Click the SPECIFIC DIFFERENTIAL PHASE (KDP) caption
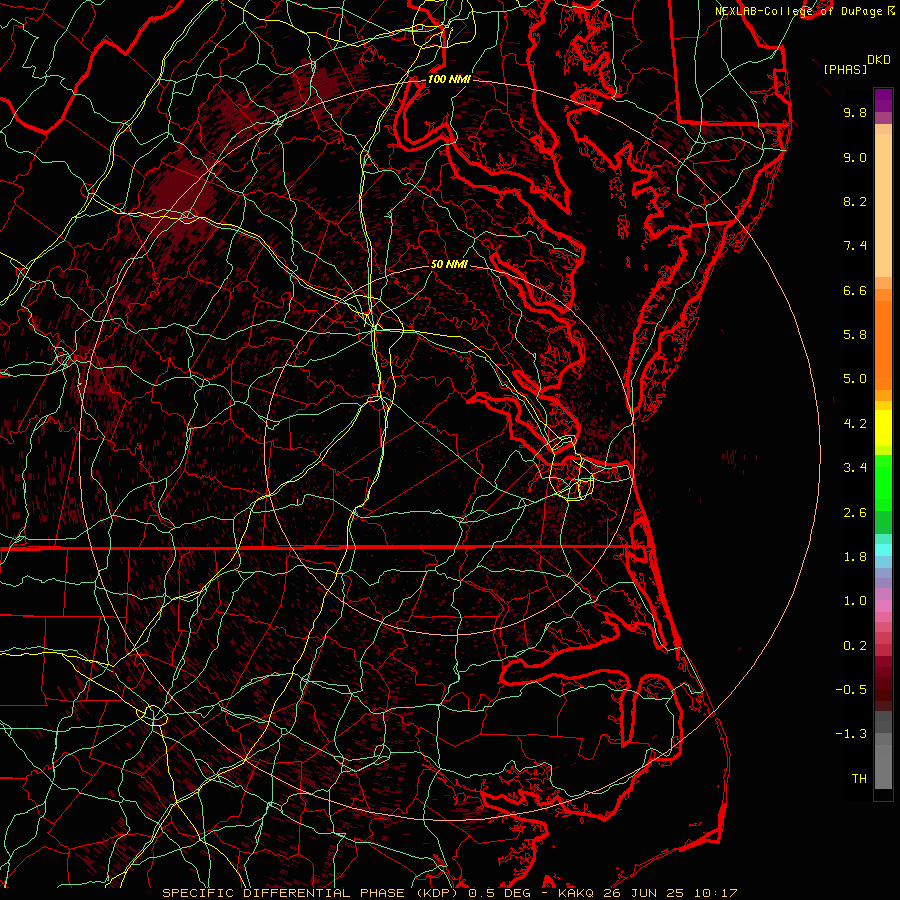 point(312,893)
